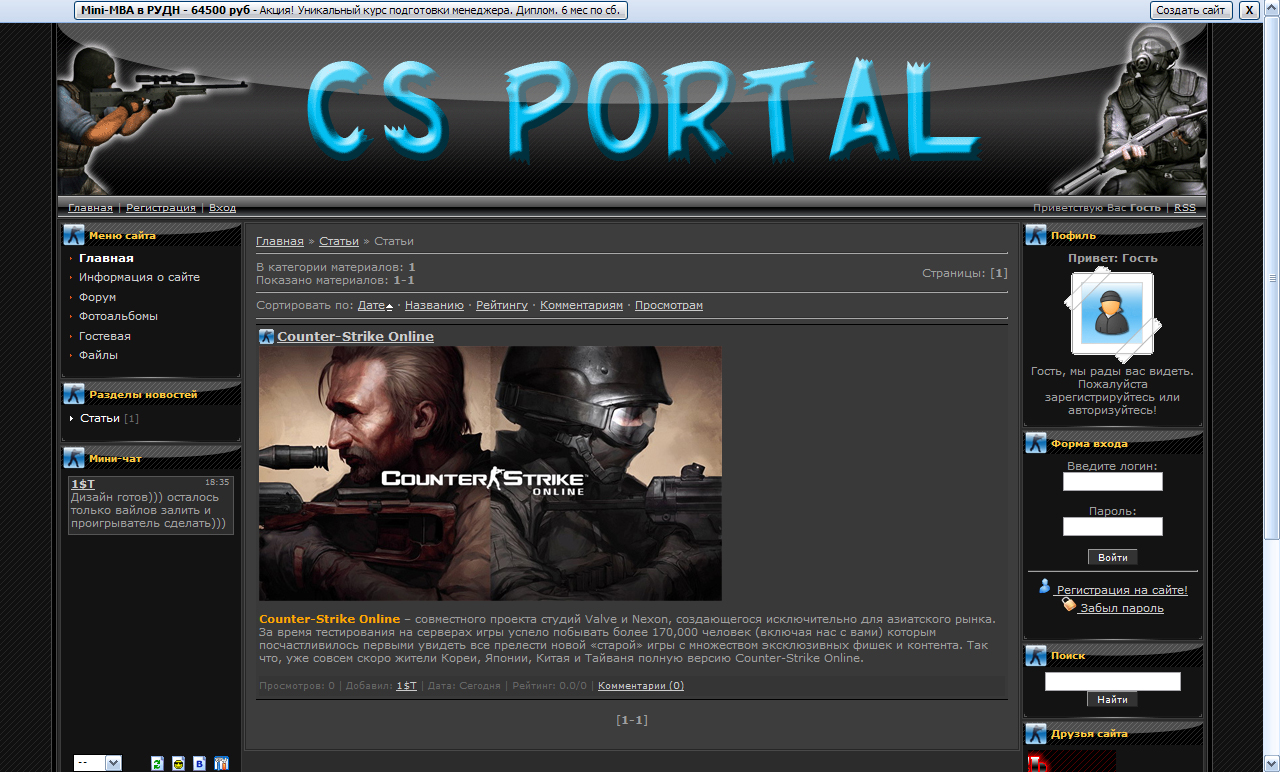Click the Counter-Strike Online article image
Screen dimensions: 1280x772
490,473
